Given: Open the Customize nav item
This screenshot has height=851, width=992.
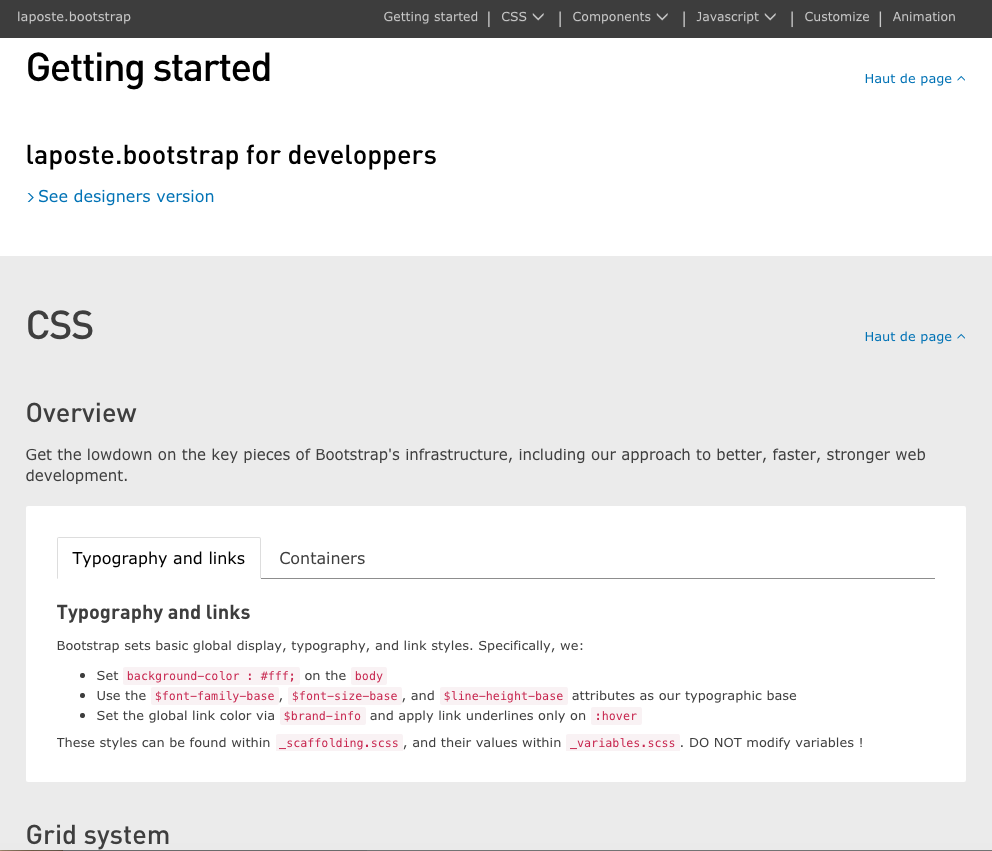Looking at the screenshot, I should [x=836, y=17].
